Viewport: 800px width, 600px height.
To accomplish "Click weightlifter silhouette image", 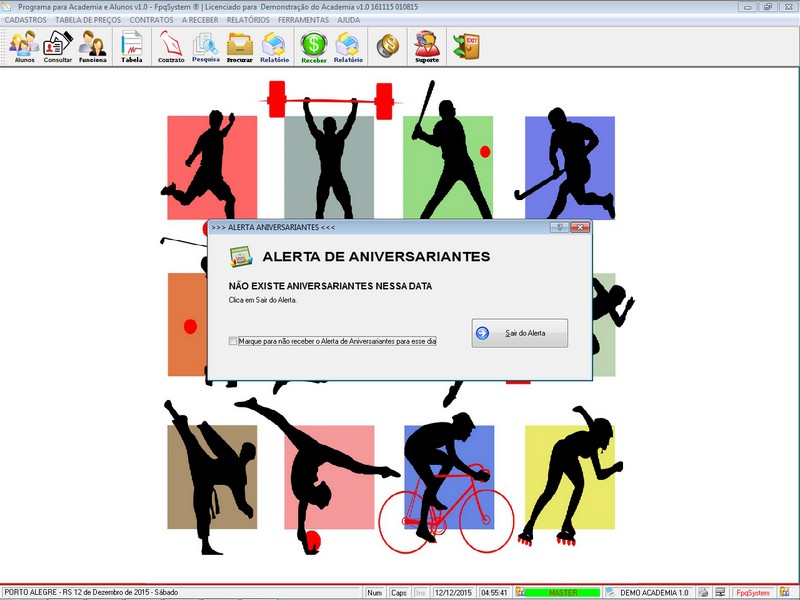I will click(330, 151).
